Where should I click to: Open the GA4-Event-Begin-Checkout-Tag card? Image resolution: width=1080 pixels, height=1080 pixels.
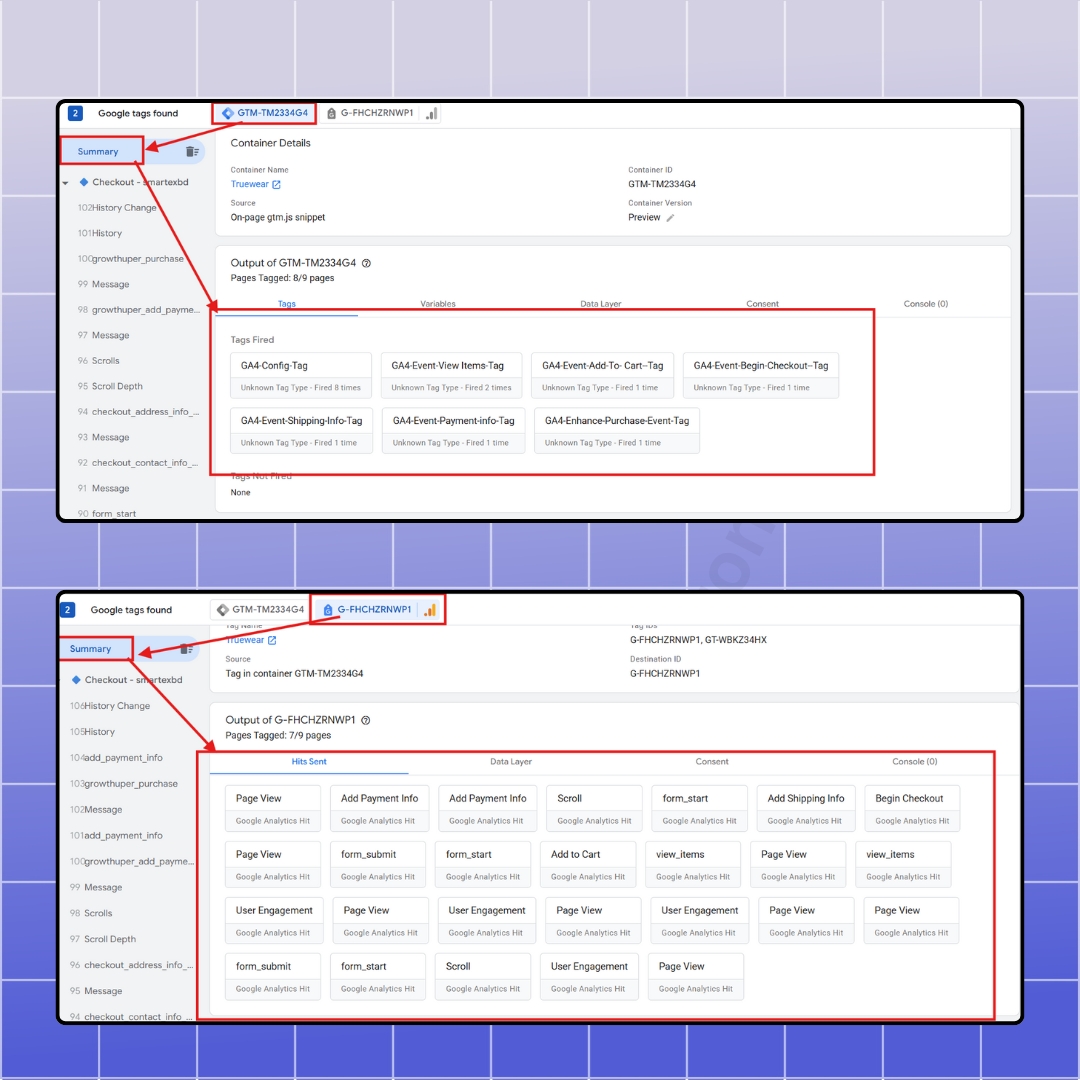(761, 375)
